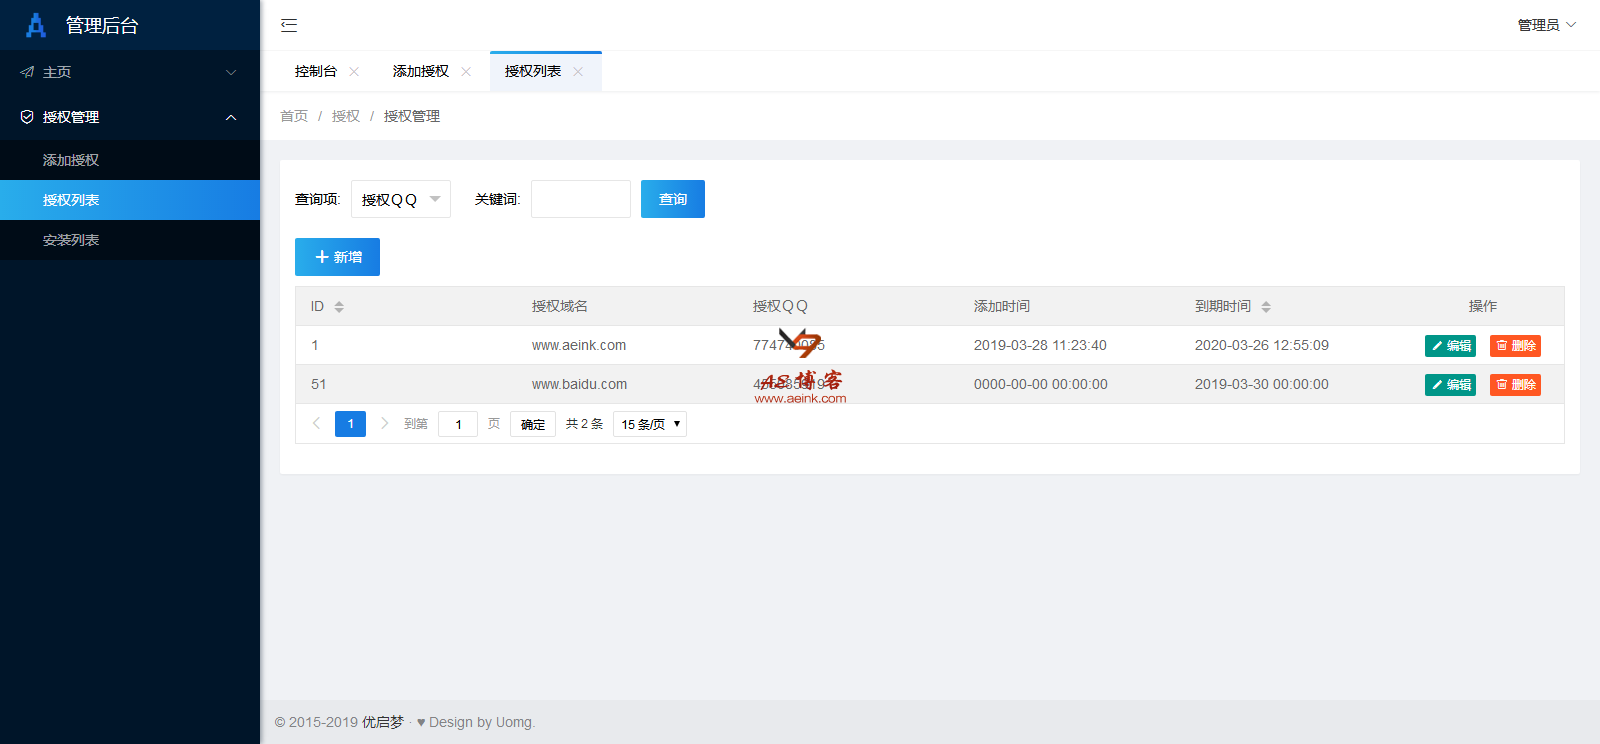The width and height of the screenshot is (1600, 744).
Task: Click the www.baidu.com domain cell
Action: click(580, 384)
